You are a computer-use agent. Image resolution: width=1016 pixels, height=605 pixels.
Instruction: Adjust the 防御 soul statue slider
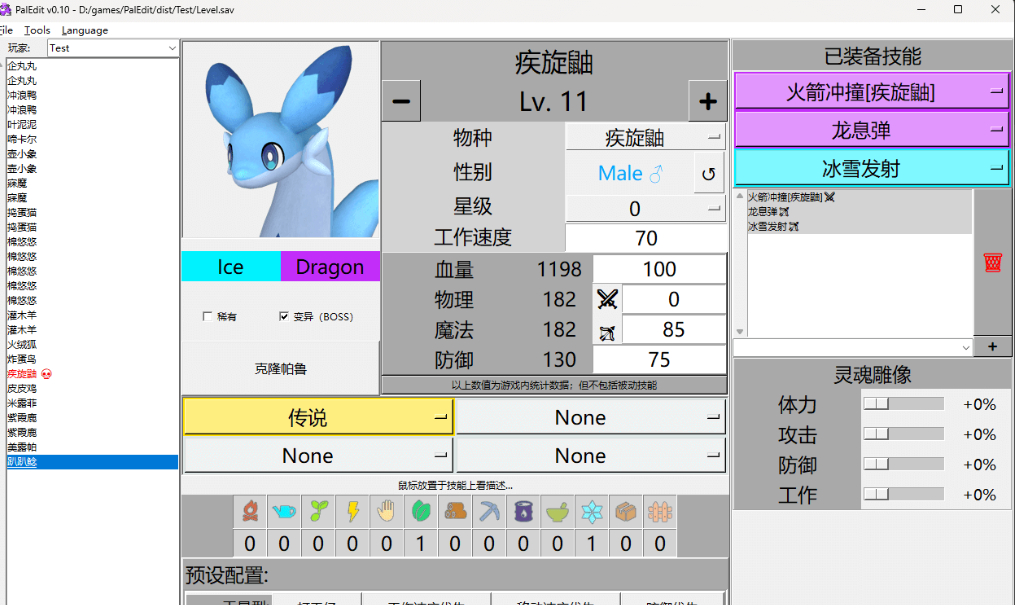click(x=903, y=464)
